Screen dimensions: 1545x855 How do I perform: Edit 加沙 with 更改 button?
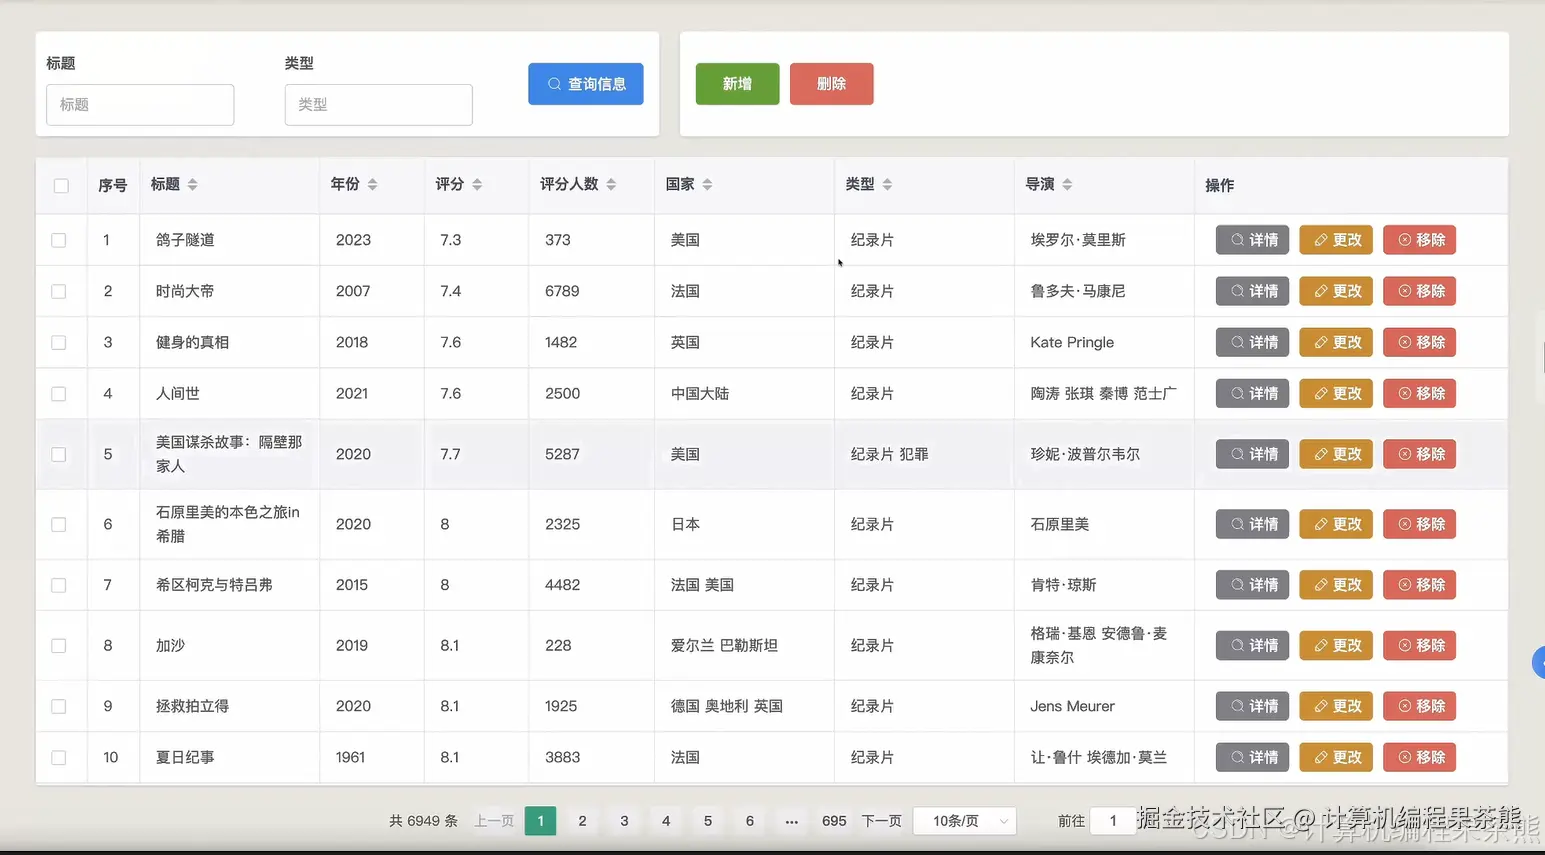click(1336, 645)
